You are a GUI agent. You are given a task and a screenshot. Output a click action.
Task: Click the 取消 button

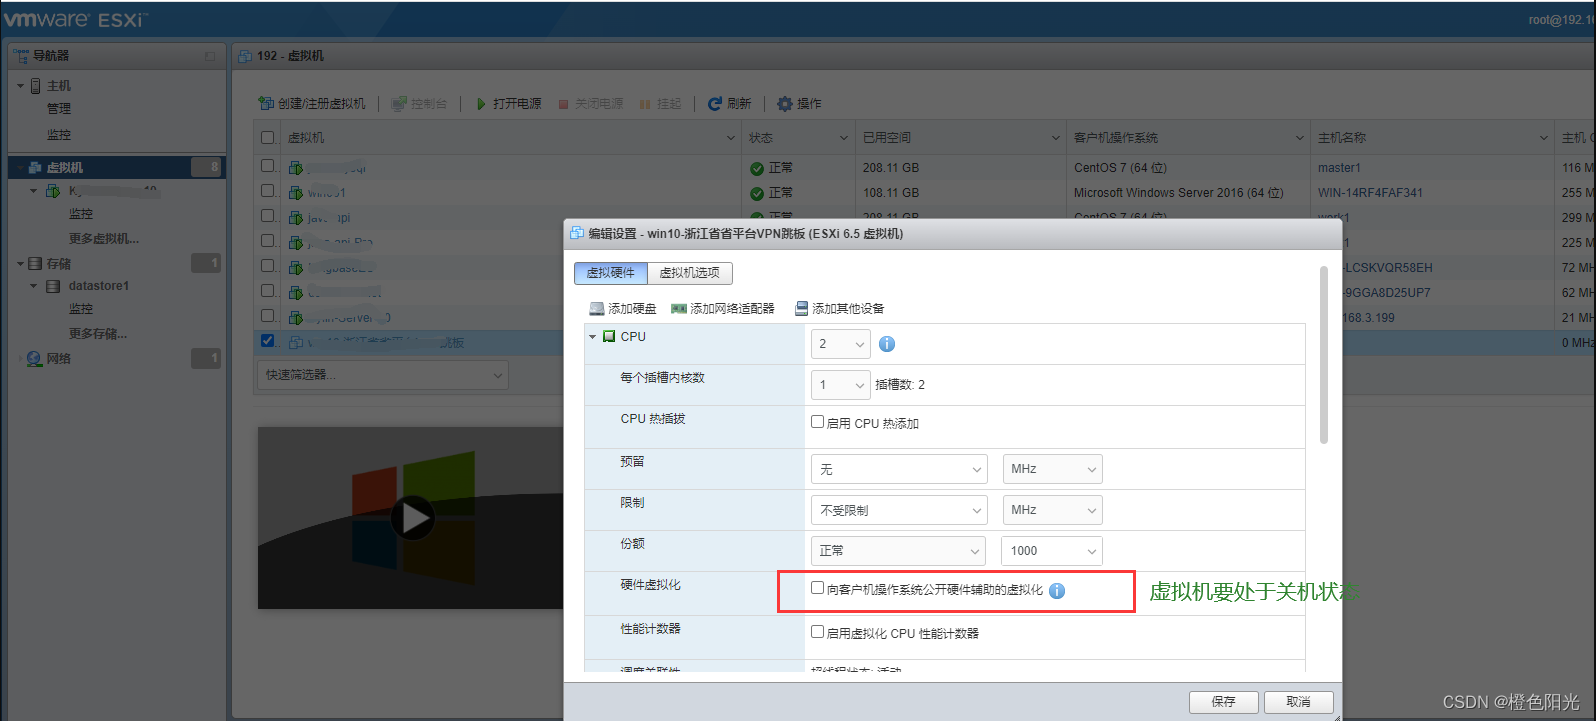(x=1299, y=702)
